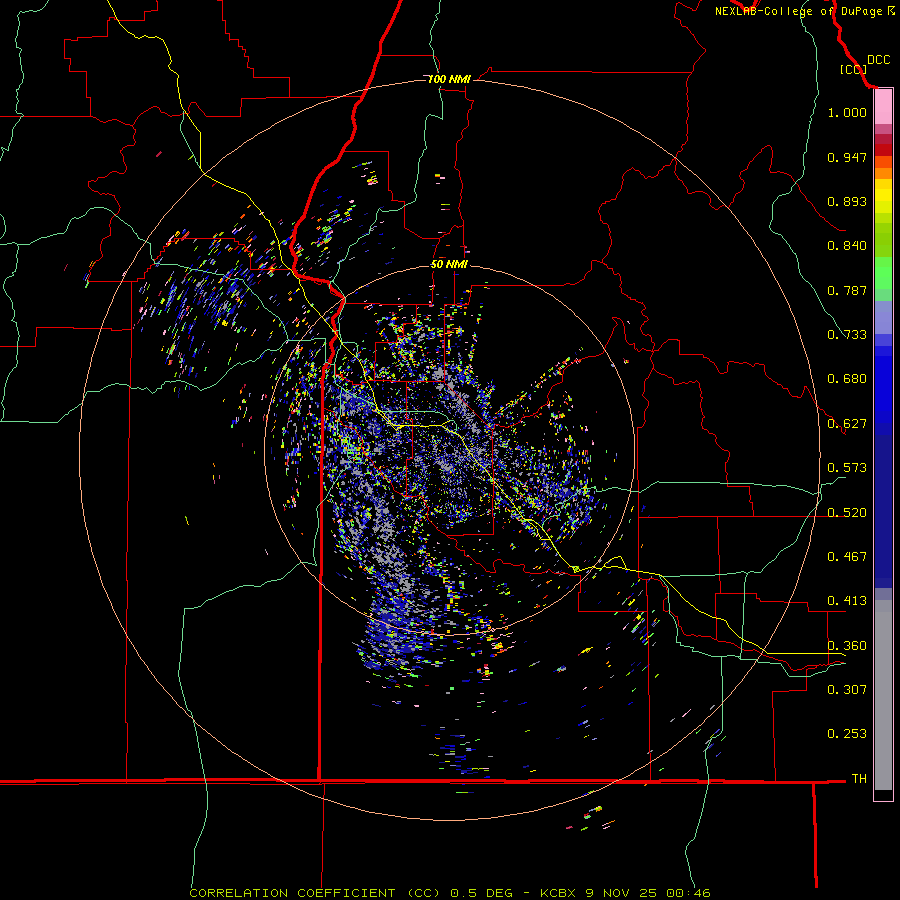Click the 0.893 legend value
This screenshot has width=900, height=900.
point(847,201)
